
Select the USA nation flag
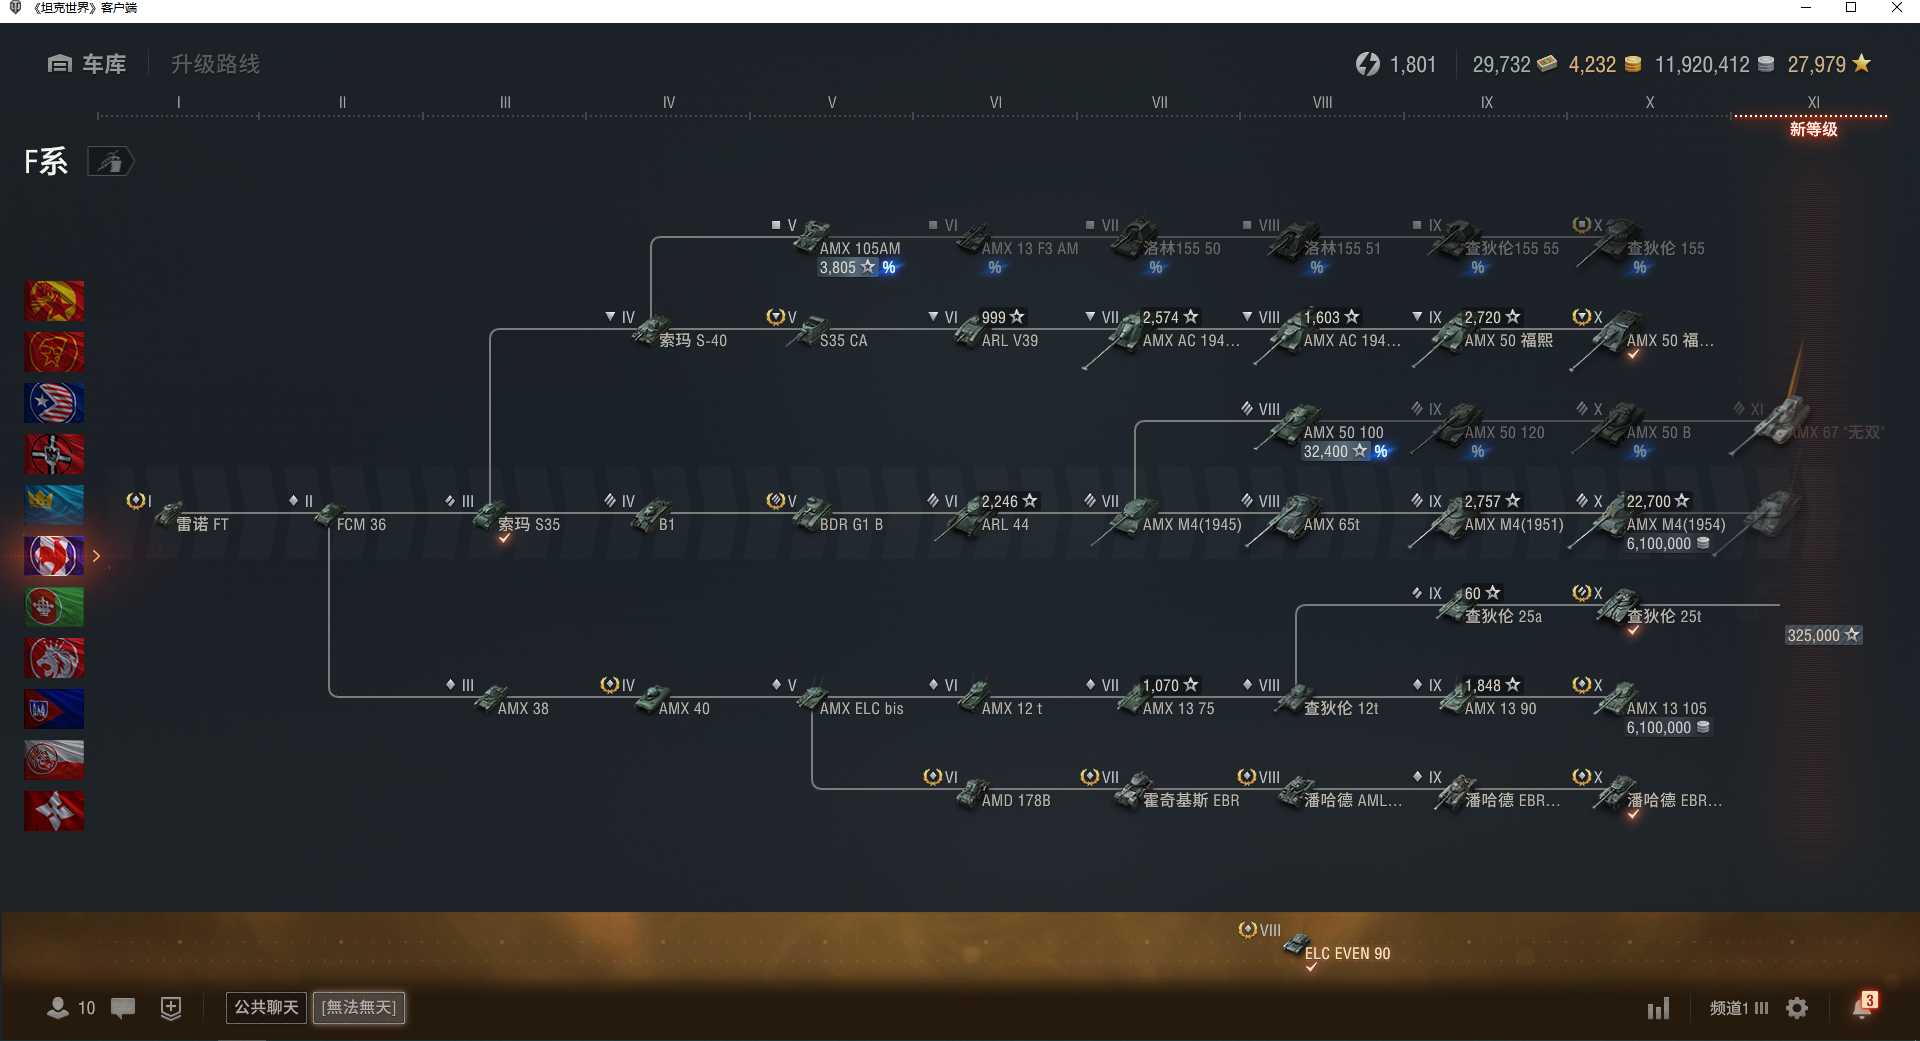coord(54,403)
